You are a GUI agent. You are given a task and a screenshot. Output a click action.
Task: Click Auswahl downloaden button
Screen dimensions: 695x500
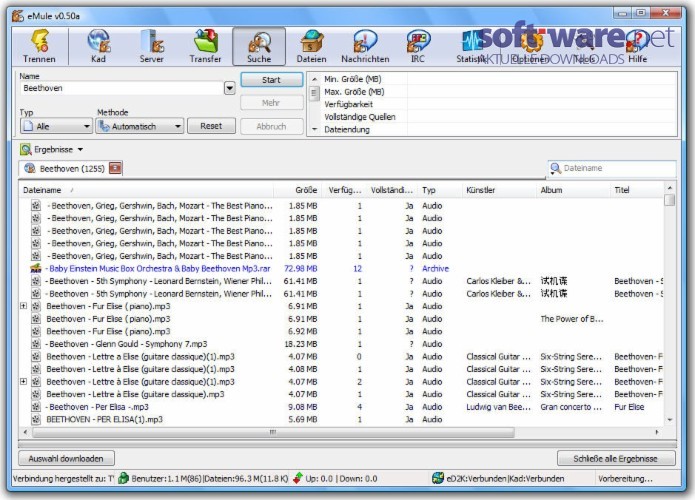66,458
